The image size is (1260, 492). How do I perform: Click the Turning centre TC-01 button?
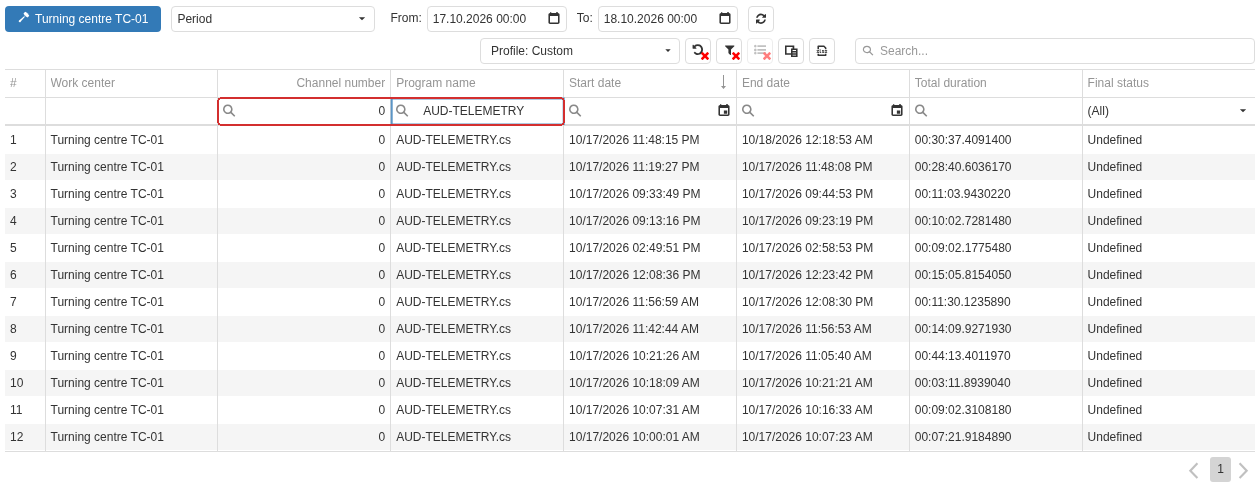[83, 19]
